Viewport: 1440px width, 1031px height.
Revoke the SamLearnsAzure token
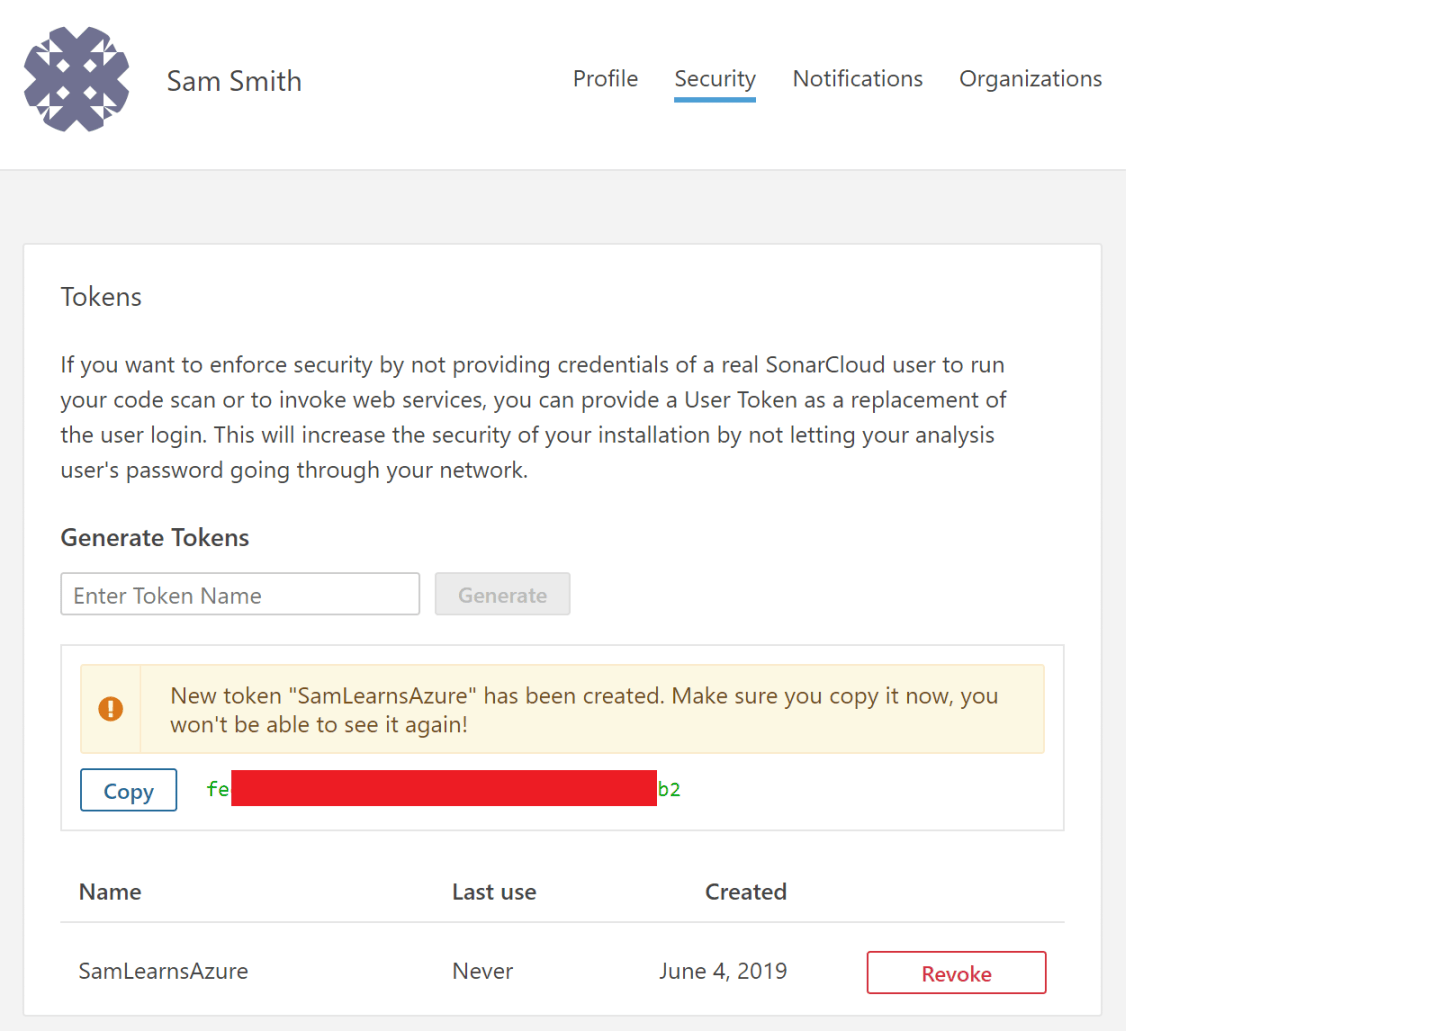956,973
